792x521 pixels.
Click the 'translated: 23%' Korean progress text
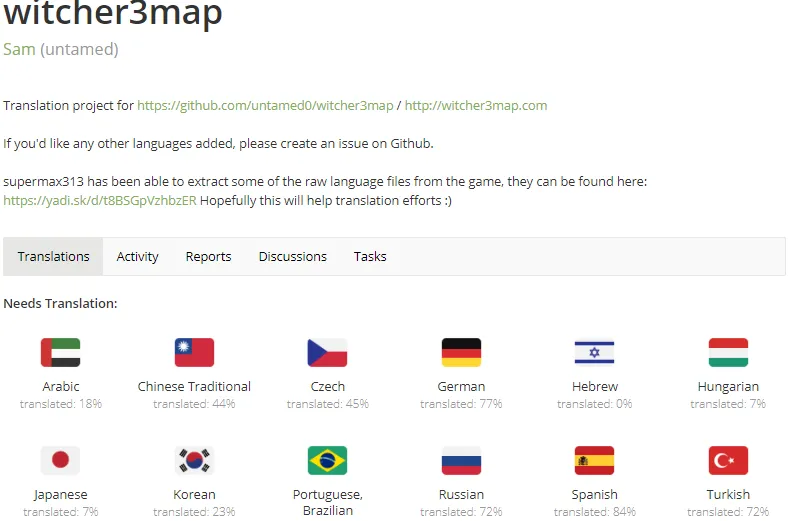tap(194, 512)
